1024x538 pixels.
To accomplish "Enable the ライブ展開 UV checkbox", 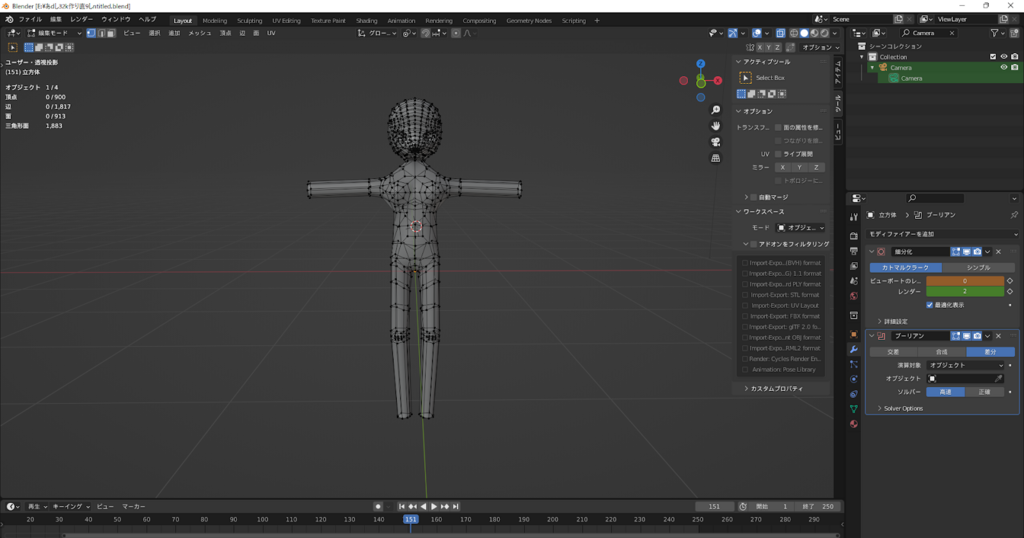I will click(x=778, y=154).
